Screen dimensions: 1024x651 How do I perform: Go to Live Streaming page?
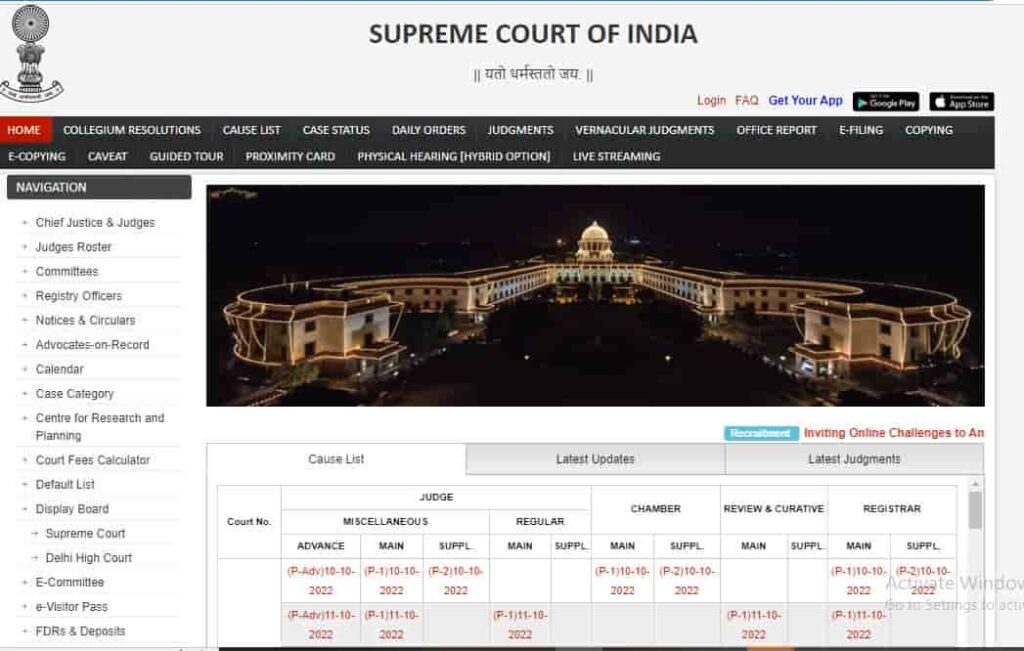click(x=616, y=156)
